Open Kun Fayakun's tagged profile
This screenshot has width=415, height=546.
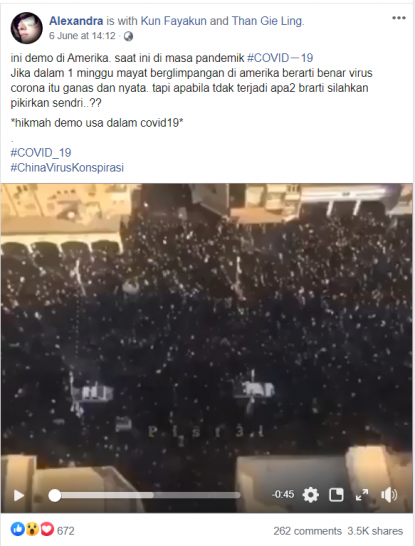pos(173,21)
